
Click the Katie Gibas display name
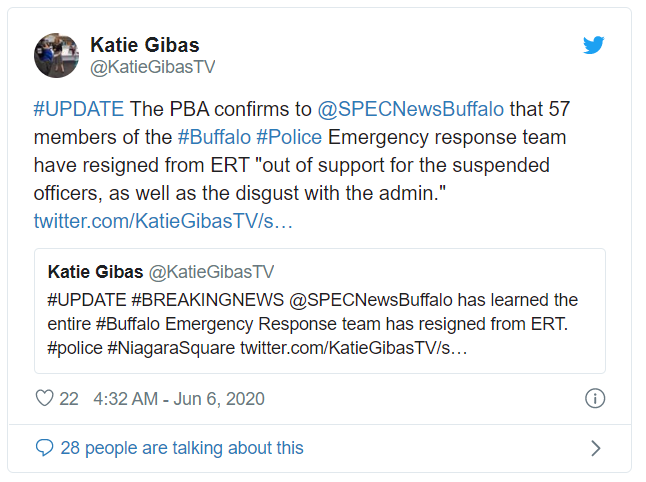144,45
